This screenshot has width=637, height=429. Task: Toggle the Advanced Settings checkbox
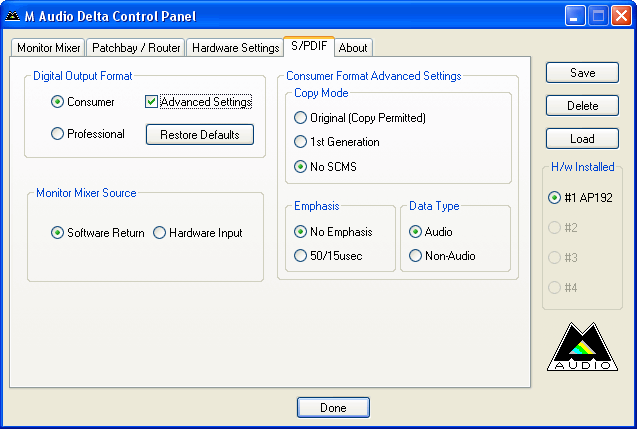[x=152, y=102]
